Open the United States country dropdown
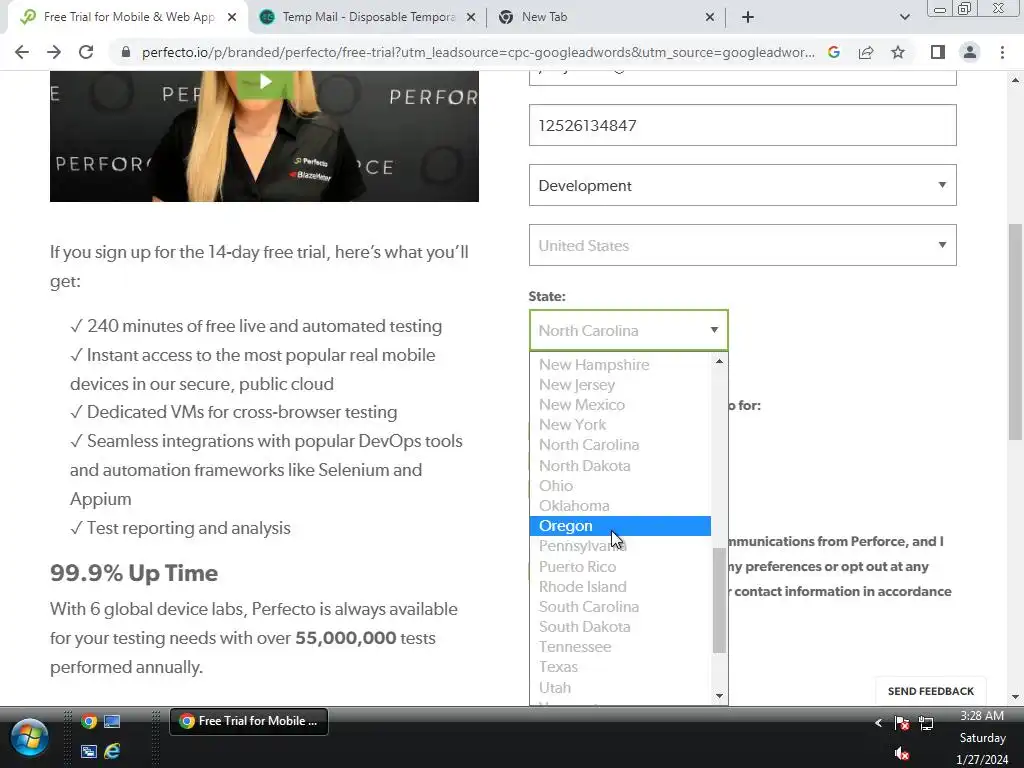This screenshot has width=1024, height=768. pyautogui.click(x=743, y=246)
